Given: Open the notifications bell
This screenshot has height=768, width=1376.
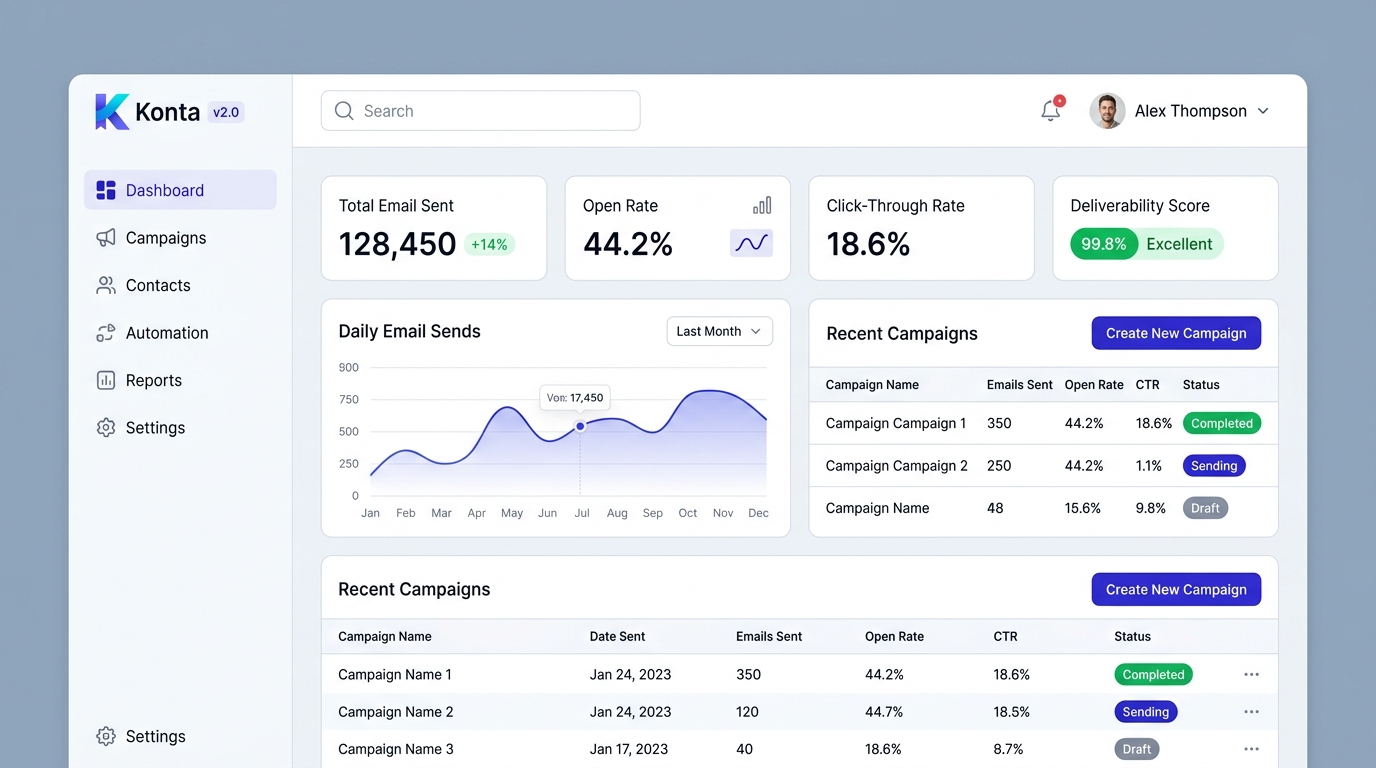Looking at the screenshot, I should (x=1051, y=110).
